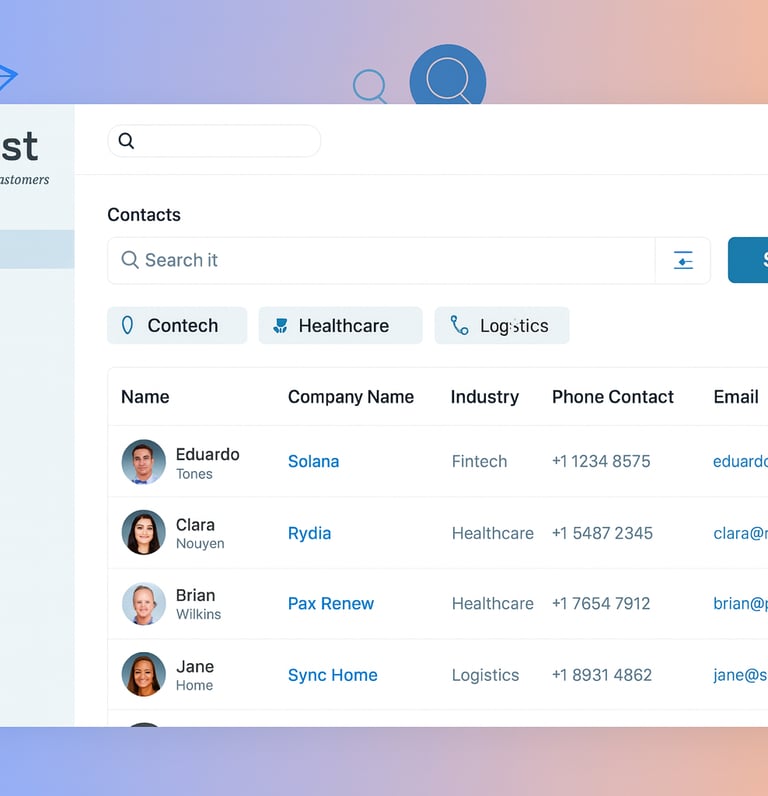Select the highlighted sidebar menu item
768x796 pixels.
click(37, 249)
